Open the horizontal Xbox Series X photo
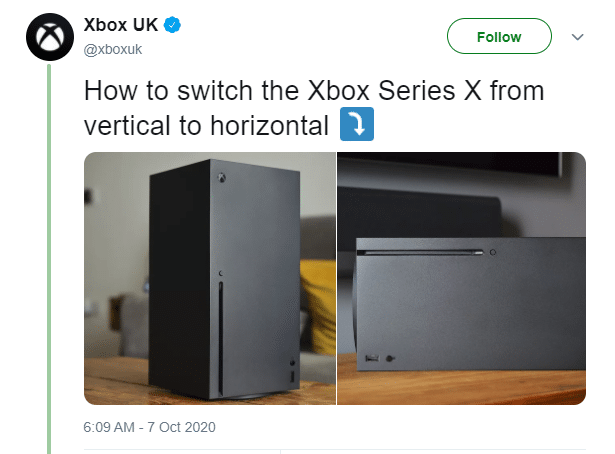The height and width of the screenshot is (454, 615). pyautogui.click(x=462, y=278)
